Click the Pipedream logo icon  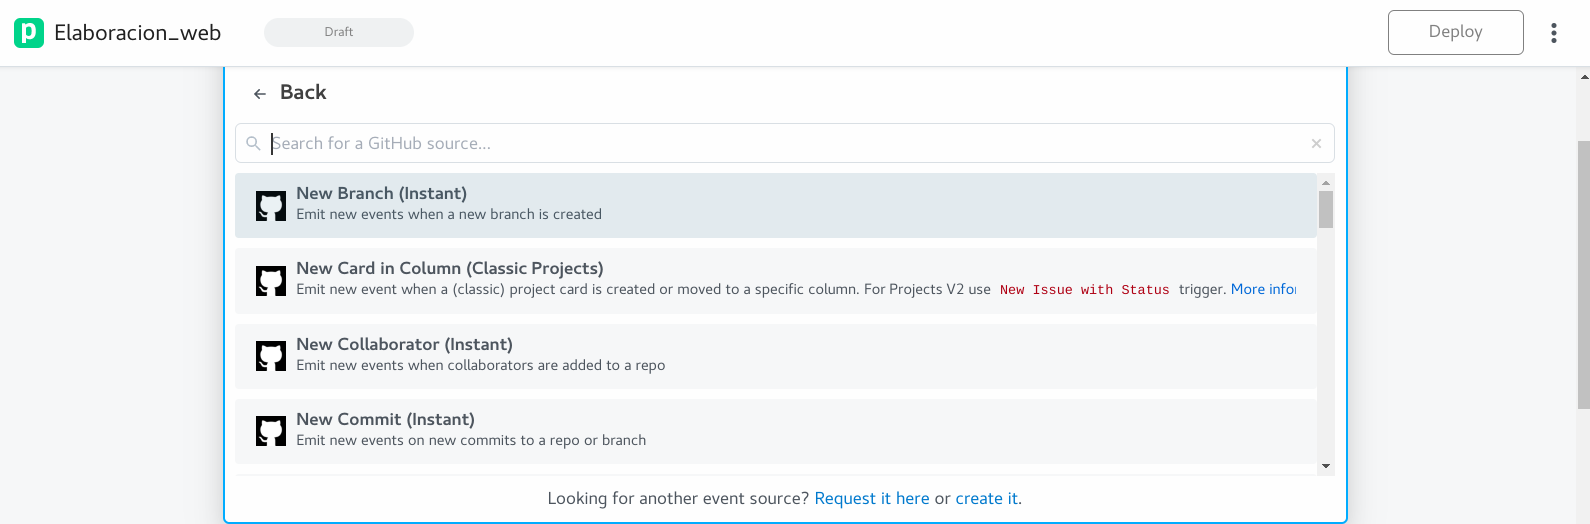coord(29,33)
